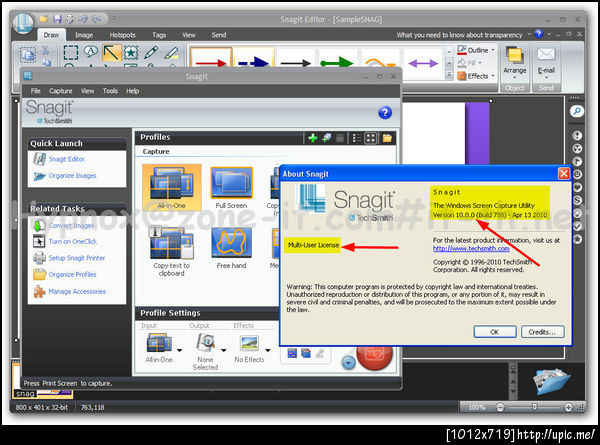Image resolution: width=600 pixels, height=445 pixels.
Task: Select the Arrow tool in the Editor ribbon
Action: (111, 52)
